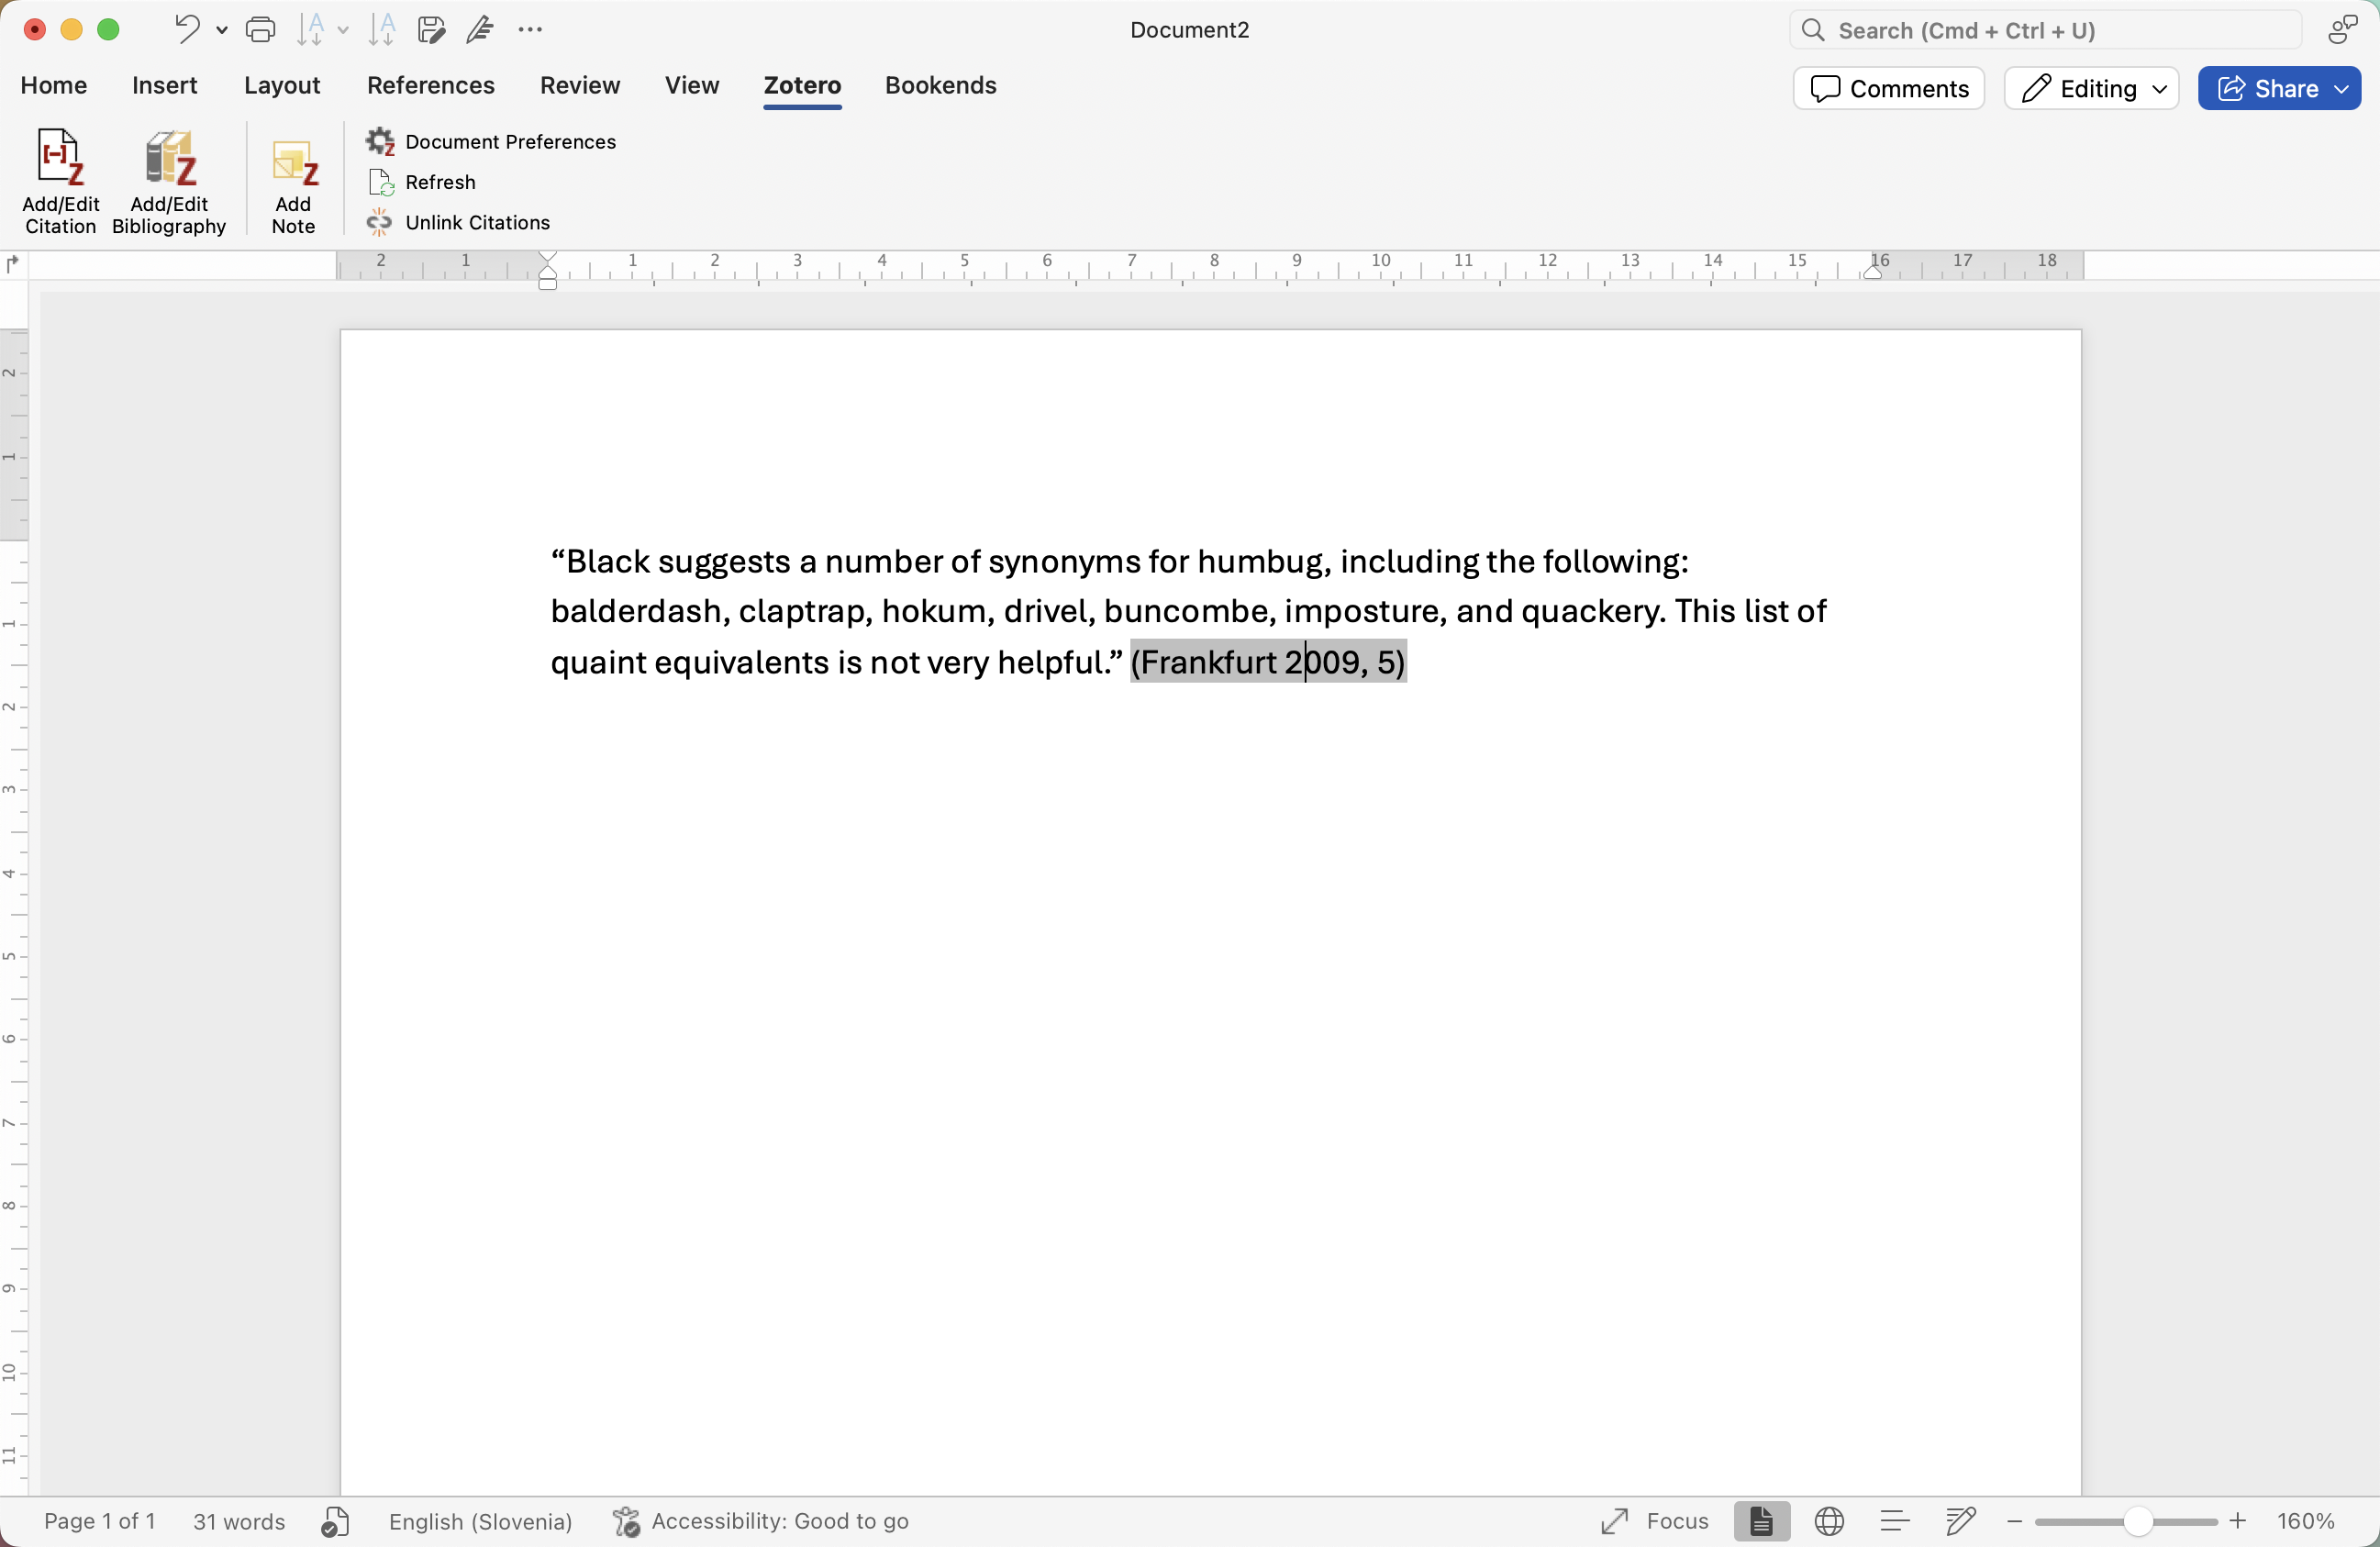This screenshot has width=2380, height=1547.
Task: Open Zotero Document Preferences
Action: [491, 142]
